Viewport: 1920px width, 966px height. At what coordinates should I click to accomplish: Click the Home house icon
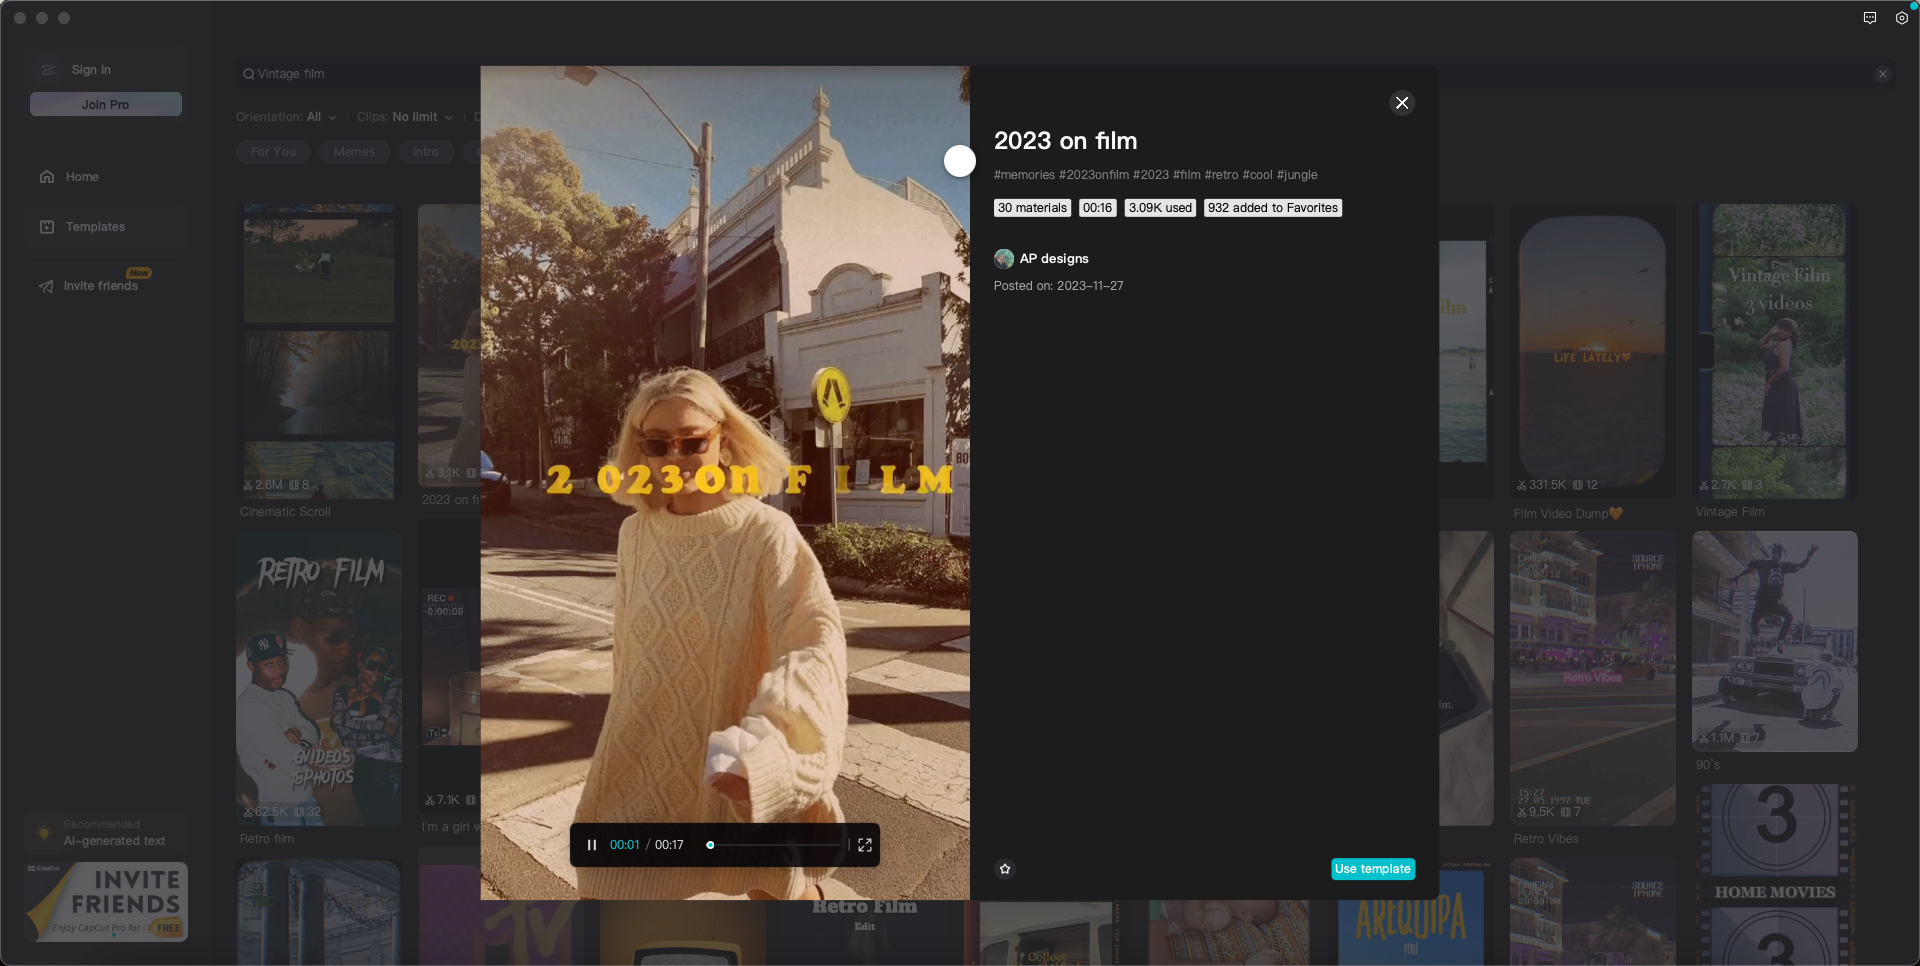tap(47, 177)
